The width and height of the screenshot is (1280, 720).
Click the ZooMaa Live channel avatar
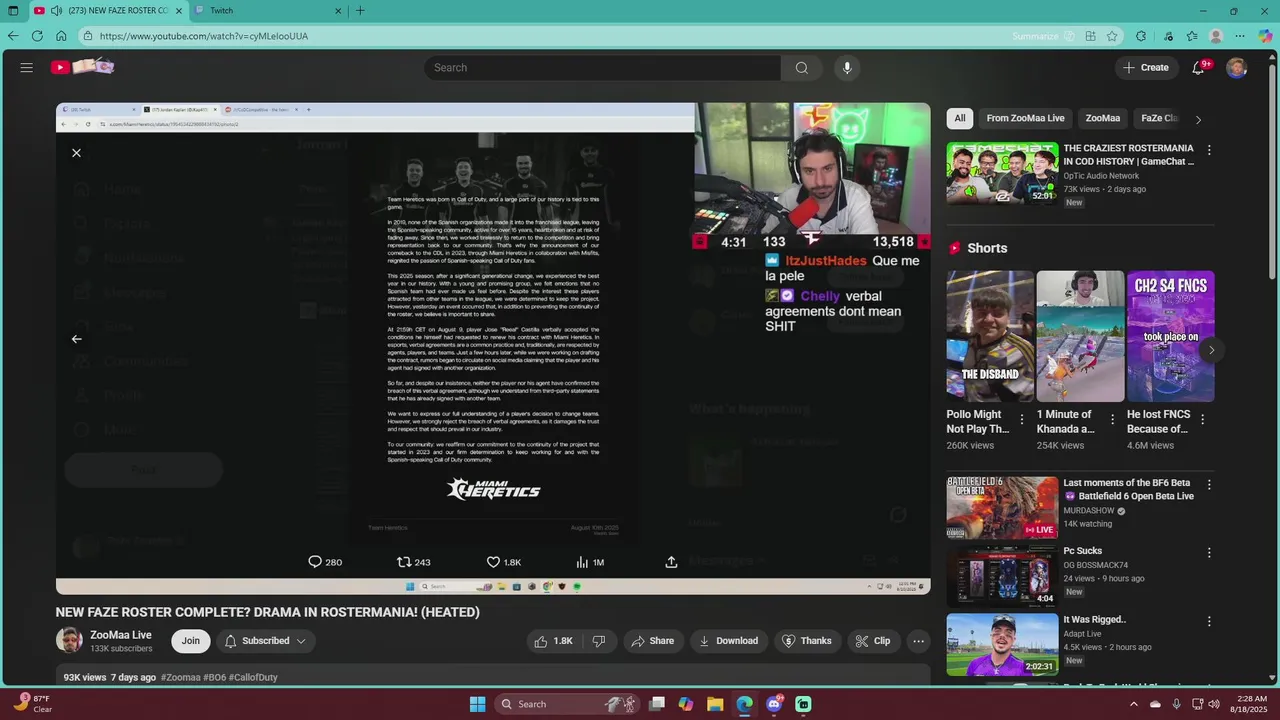pyautogui.click(x=69, y=641)
